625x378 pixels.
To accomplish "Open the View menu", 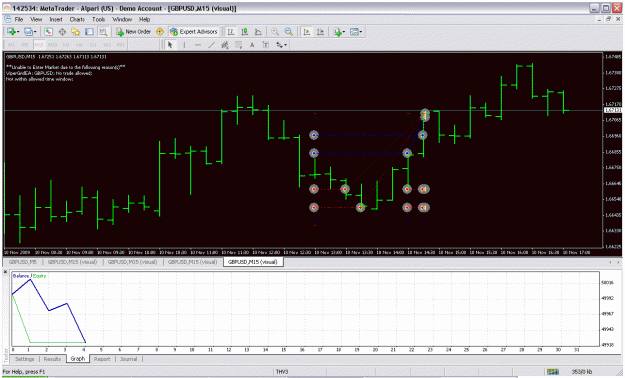I will pyautogui.click(x=36, y=19).
